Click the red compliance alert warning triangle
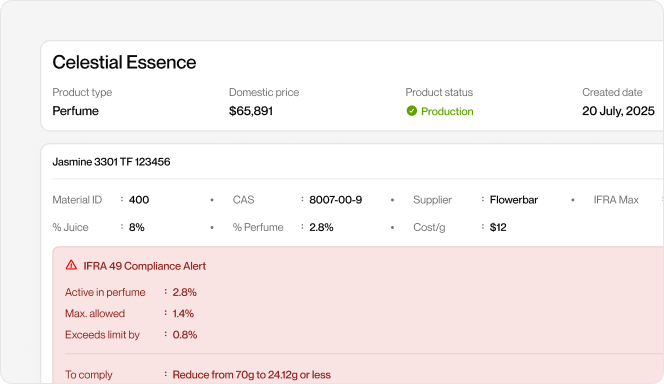 [x=71, y=265]
